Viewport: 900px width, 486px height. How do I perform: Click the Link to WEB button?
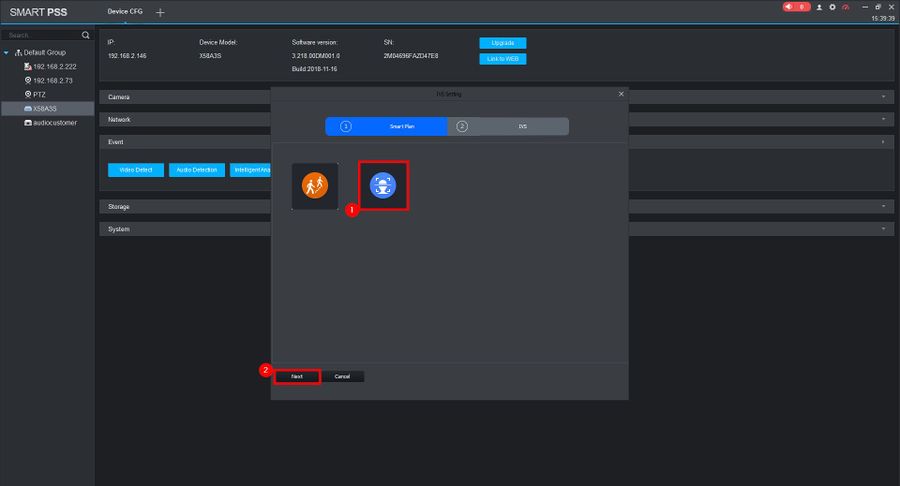tap(503, 59)
